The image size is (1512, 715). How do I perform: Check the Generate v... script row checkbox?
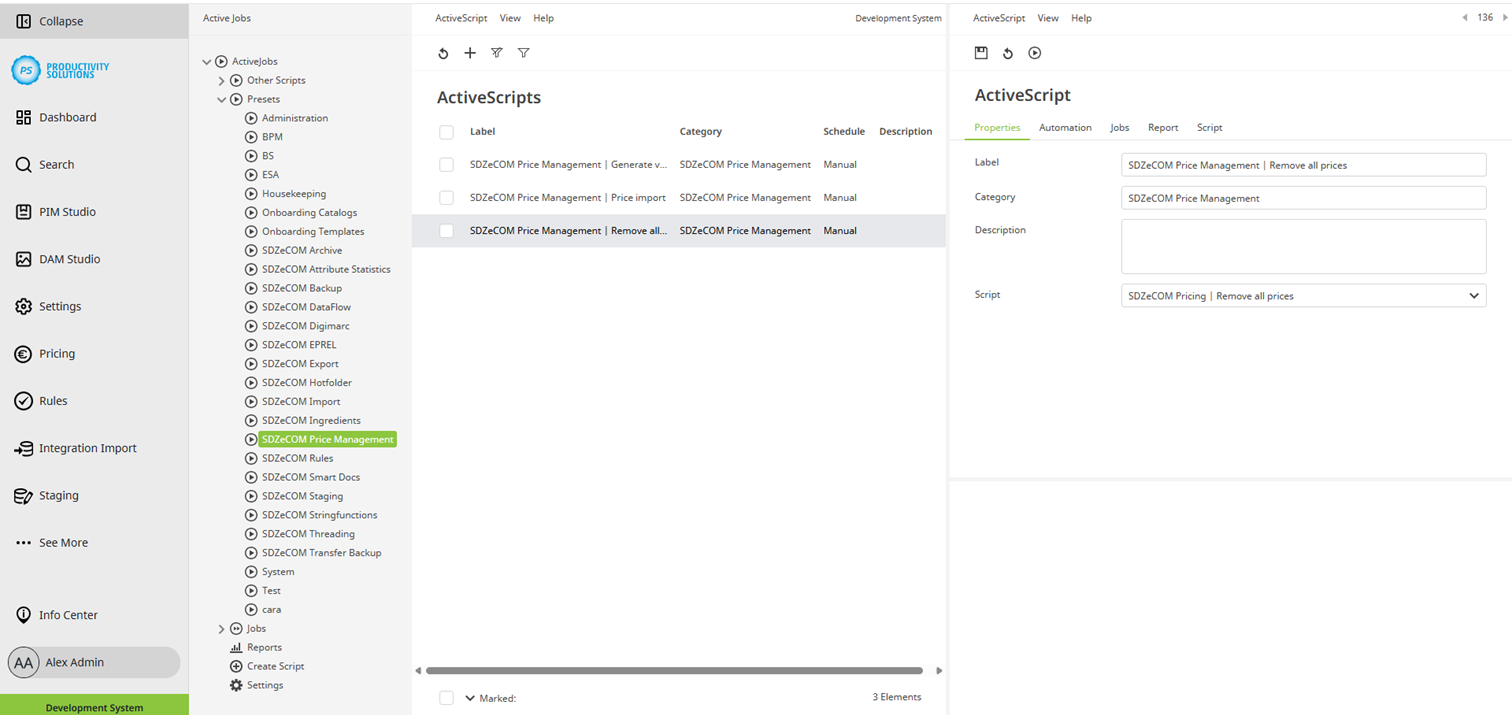click(x=446, y=164)
